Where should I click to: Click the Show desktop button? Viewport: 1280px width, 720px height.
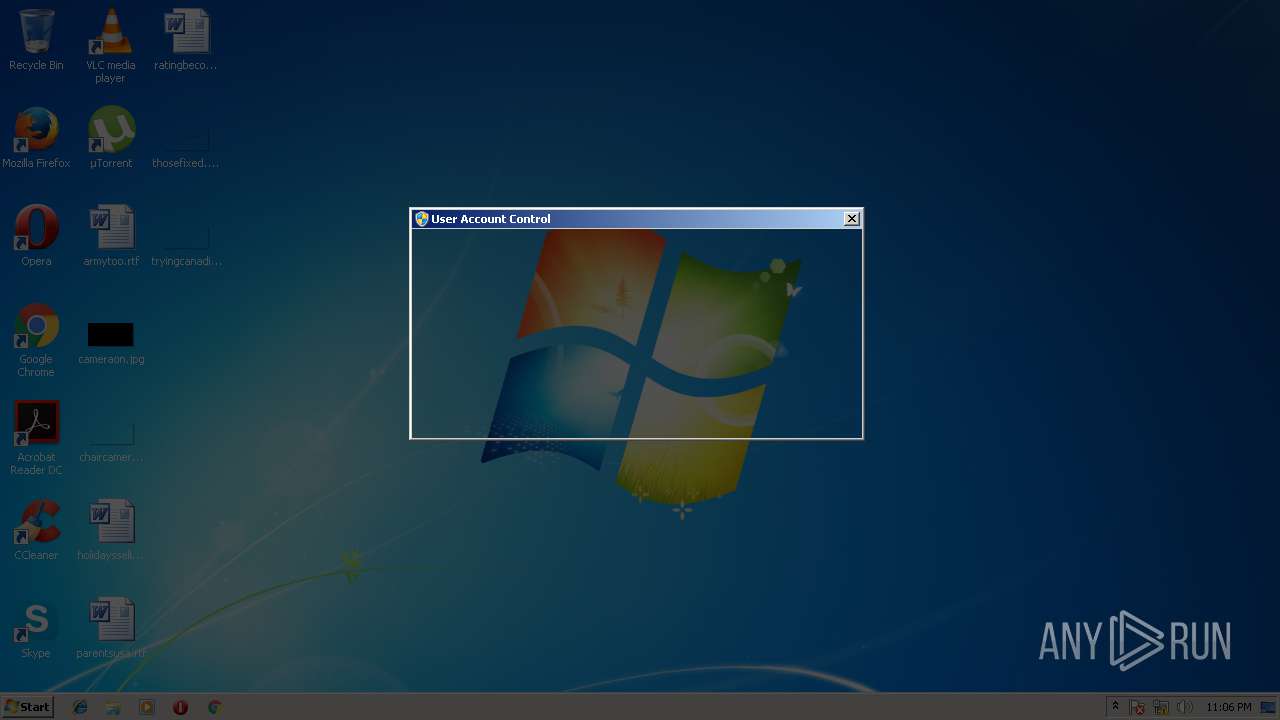[1268, 707]
